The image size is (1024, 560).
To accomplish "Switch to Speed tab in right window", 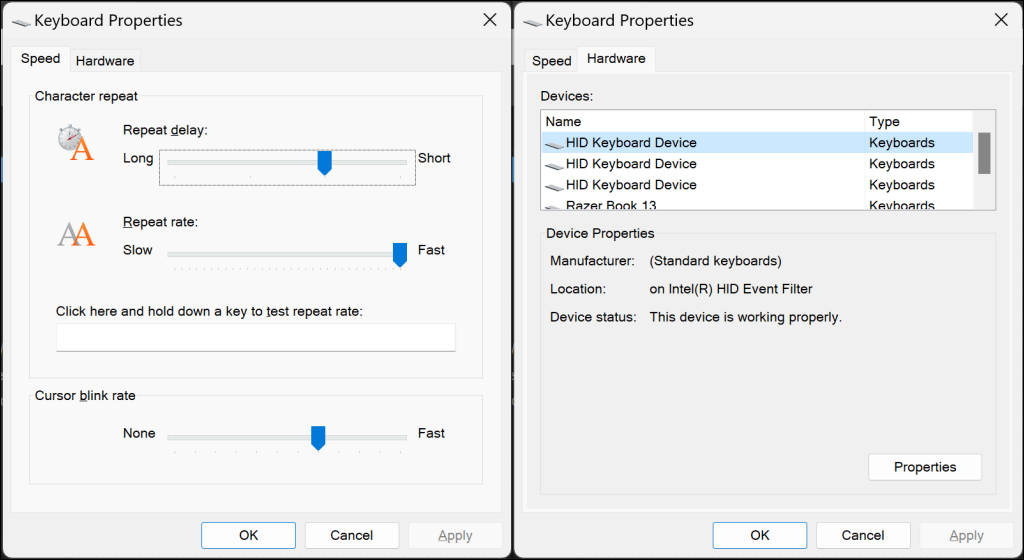I will point(551,61).
